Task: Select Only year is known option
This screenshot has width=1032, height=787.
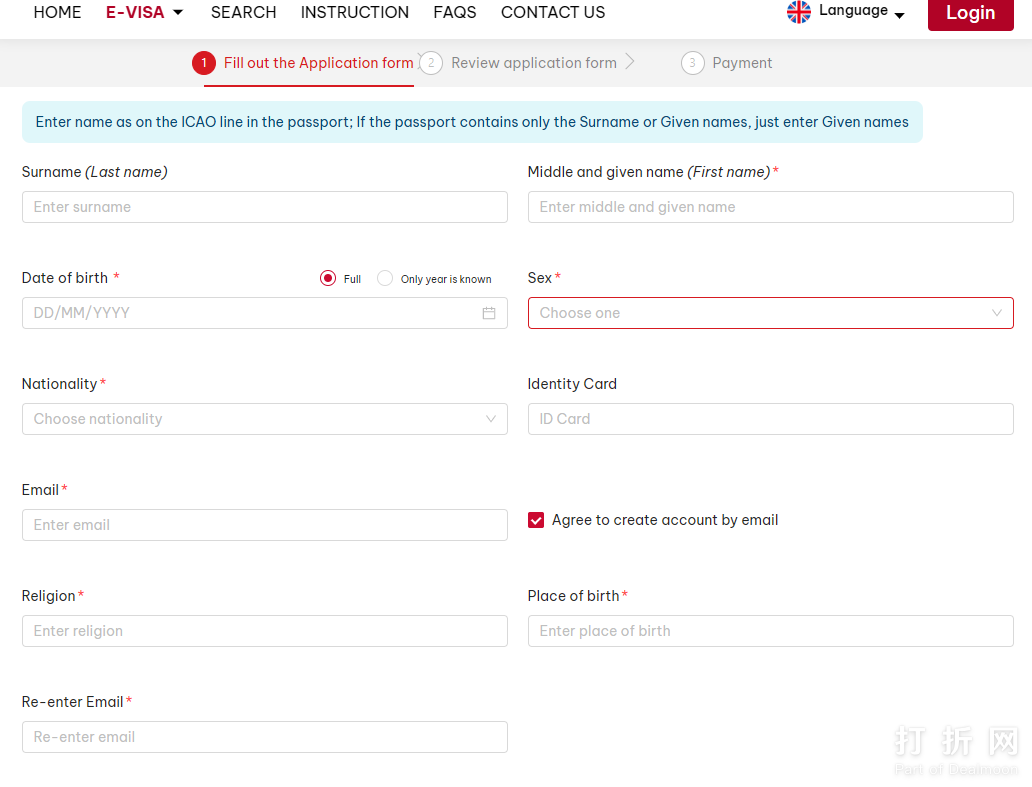Action: (x=385, y=278)
